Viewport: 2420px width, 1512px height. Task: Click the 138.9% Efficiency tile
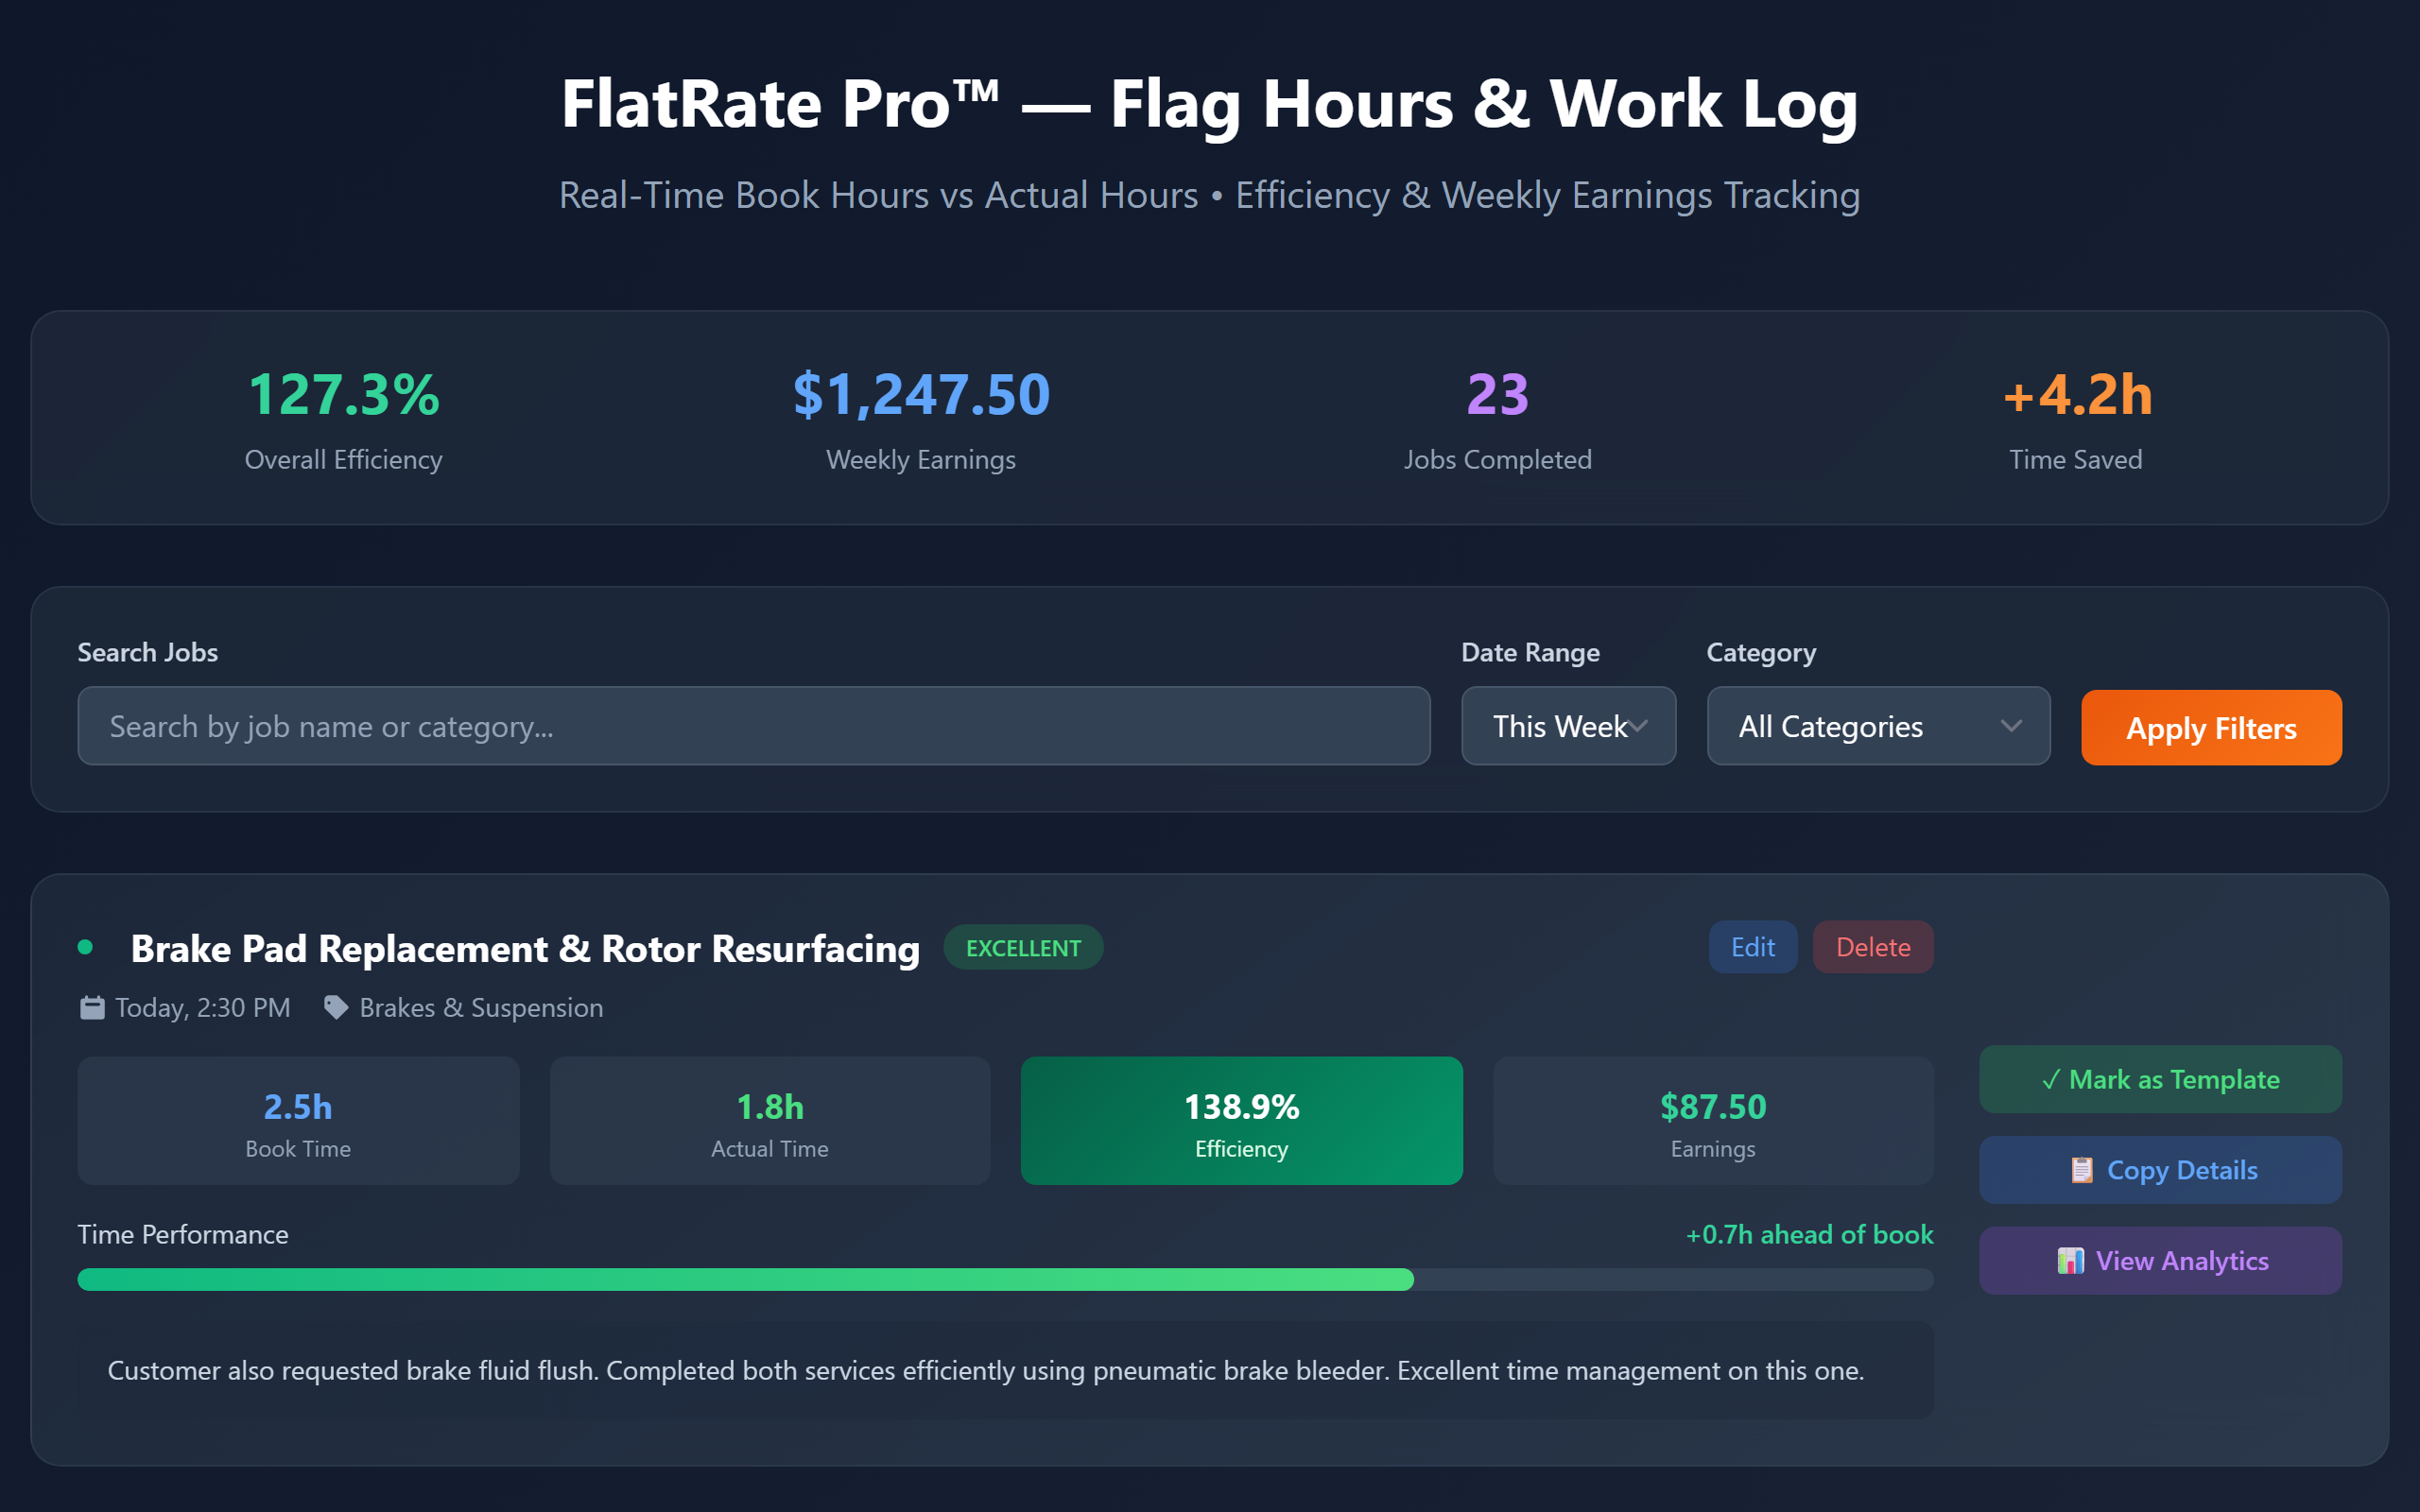pos(1241,1121)
